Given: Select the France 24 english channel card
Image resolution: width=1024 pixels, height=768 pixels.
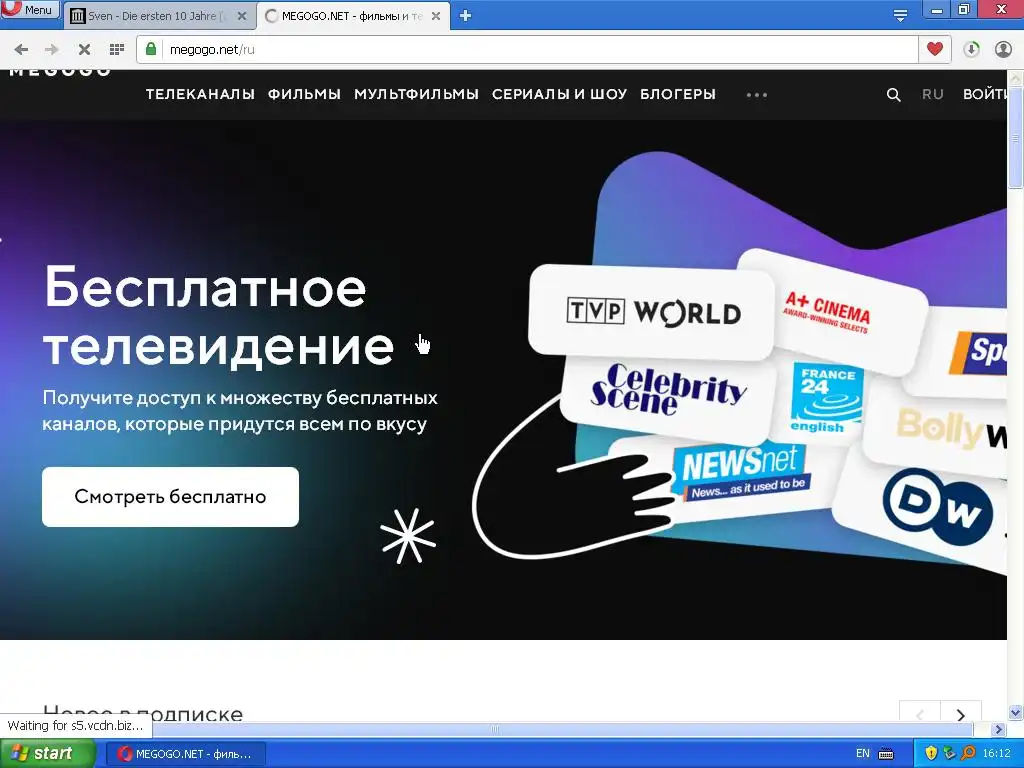Looking at the screenshot, I should (824, 398).
